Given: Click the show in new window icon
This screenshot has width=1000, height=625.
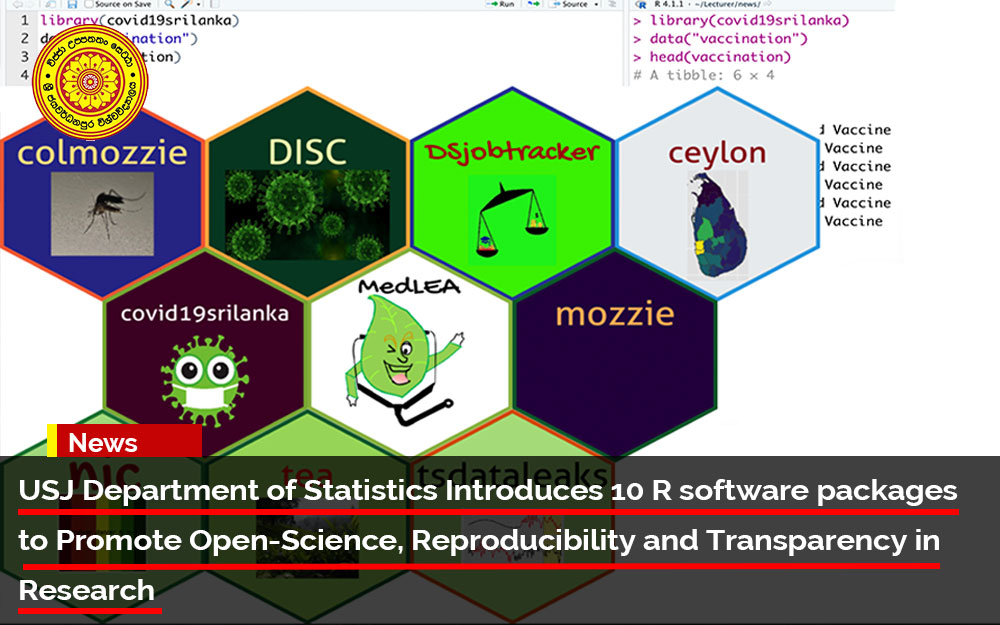Looking at the screenshot, I should (768, 4).
